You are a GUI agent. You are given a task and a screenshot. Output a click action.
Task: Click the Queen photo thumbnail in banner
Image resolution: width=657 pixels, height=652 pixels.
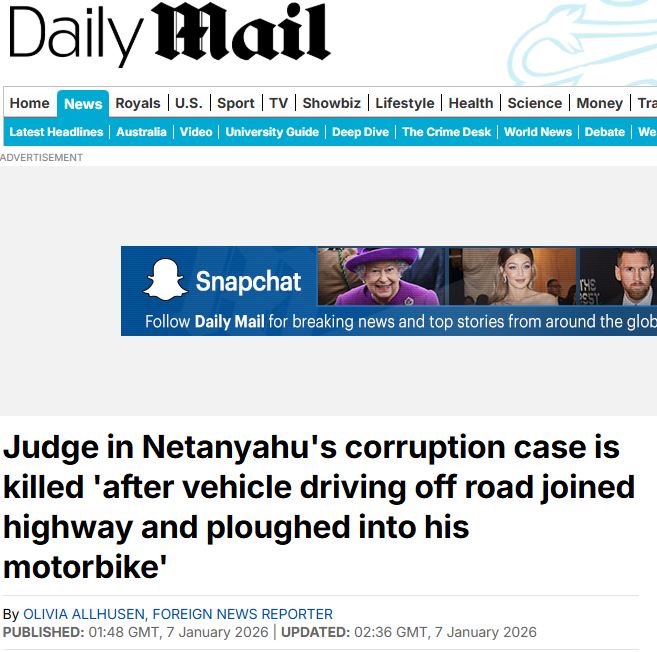tap(382, 276)
